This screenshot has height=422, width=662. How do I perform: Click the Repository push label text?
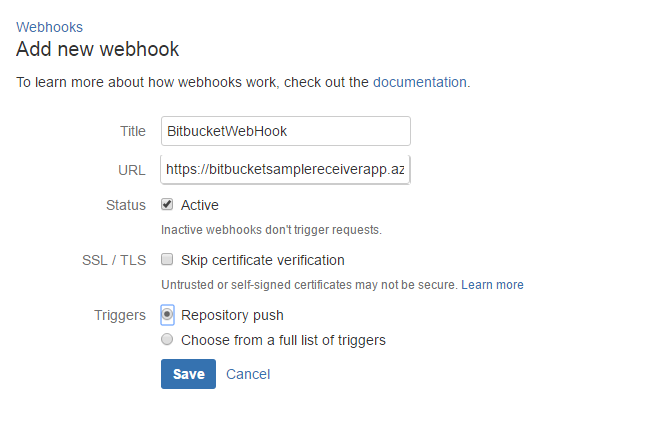232,315
